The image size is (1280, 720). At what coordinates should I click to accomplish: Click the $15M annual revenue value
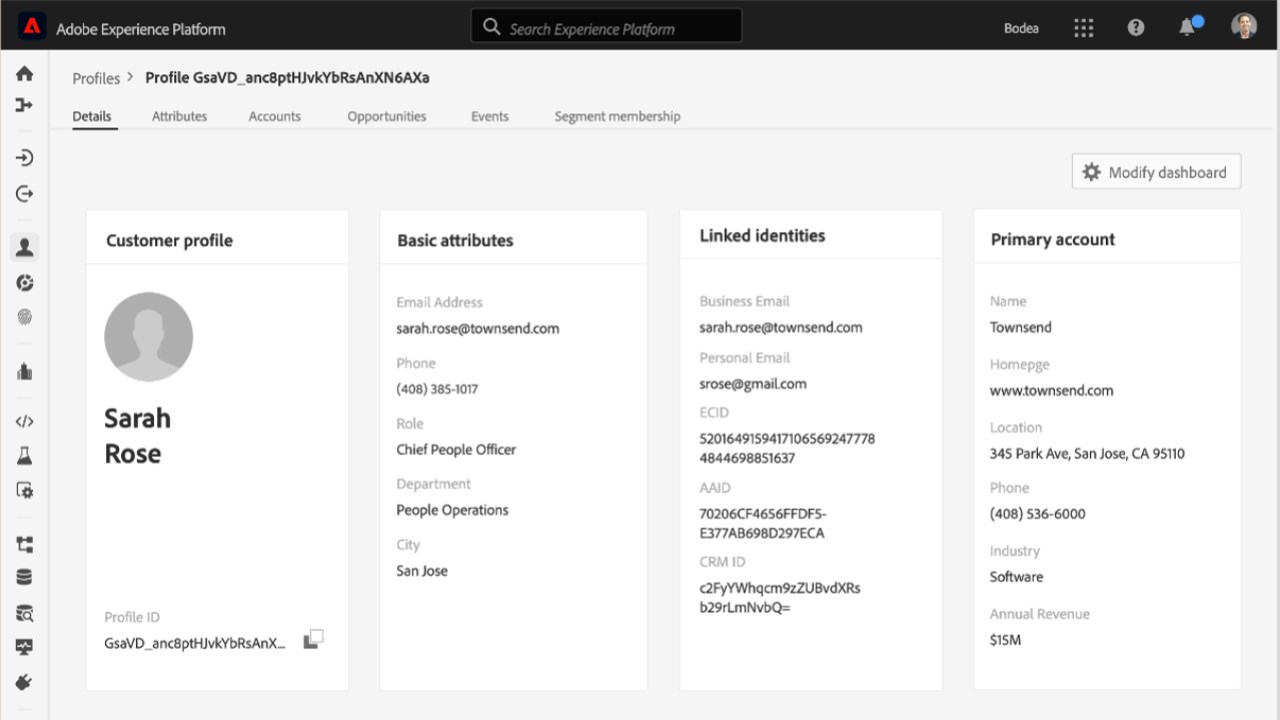1005,640
